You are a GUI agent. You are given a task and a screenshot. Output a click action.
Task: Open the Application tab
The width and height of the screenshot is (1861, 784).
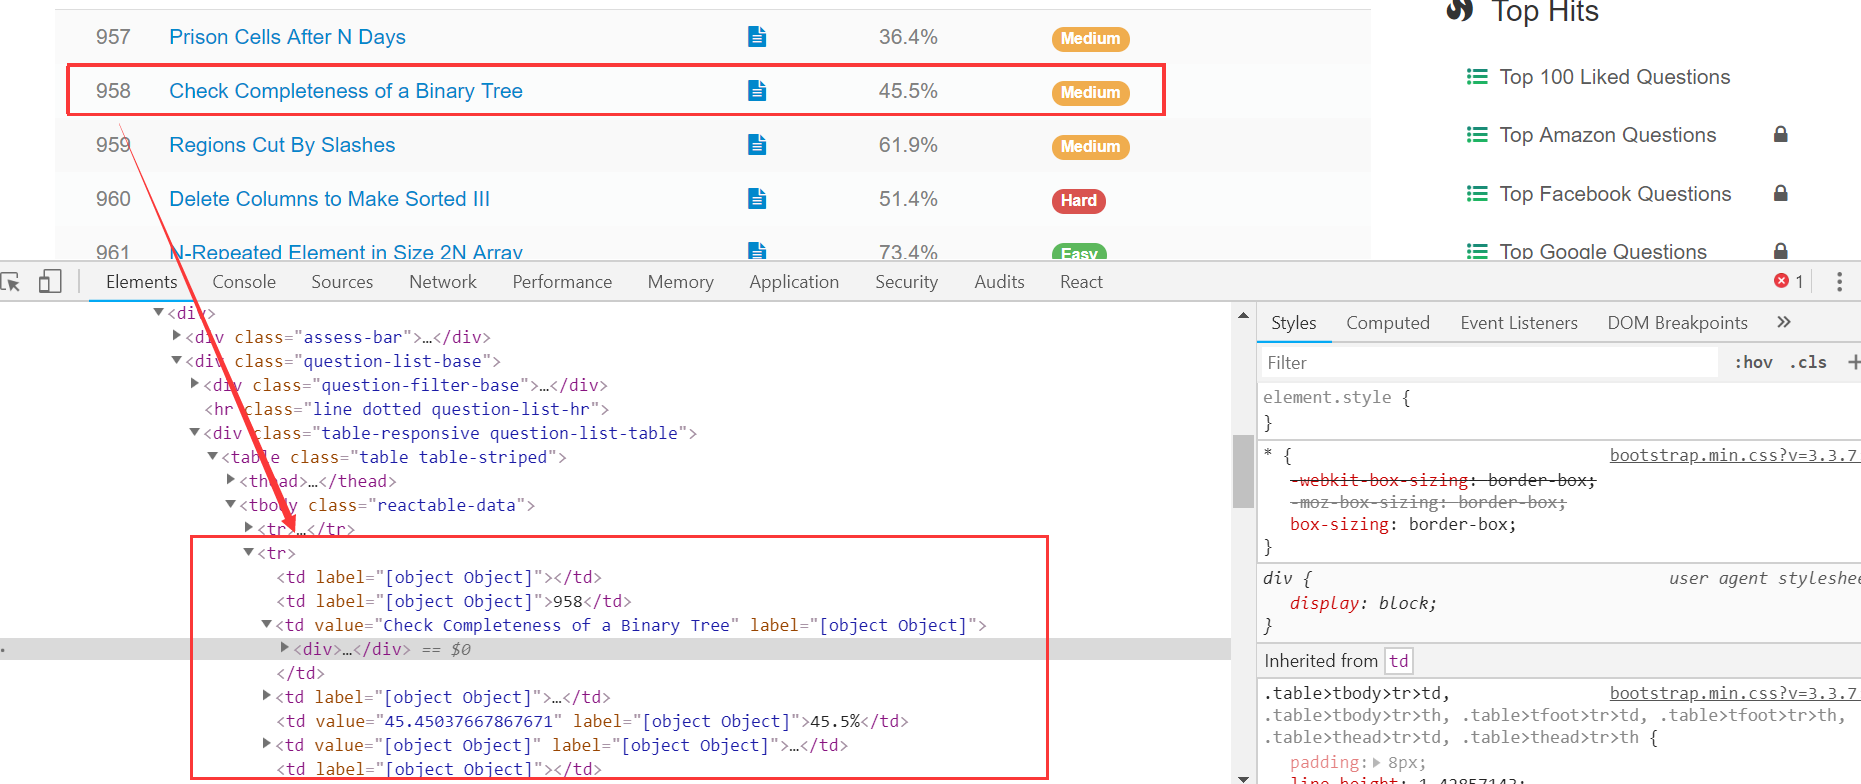click(x=794, y=282)
